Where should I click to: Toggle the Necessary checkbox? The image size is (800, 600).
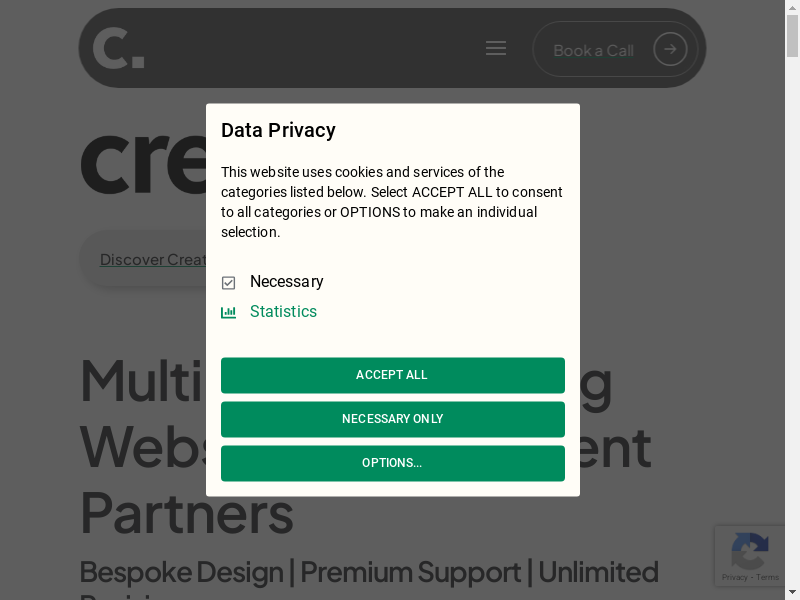tap(229, 283)
